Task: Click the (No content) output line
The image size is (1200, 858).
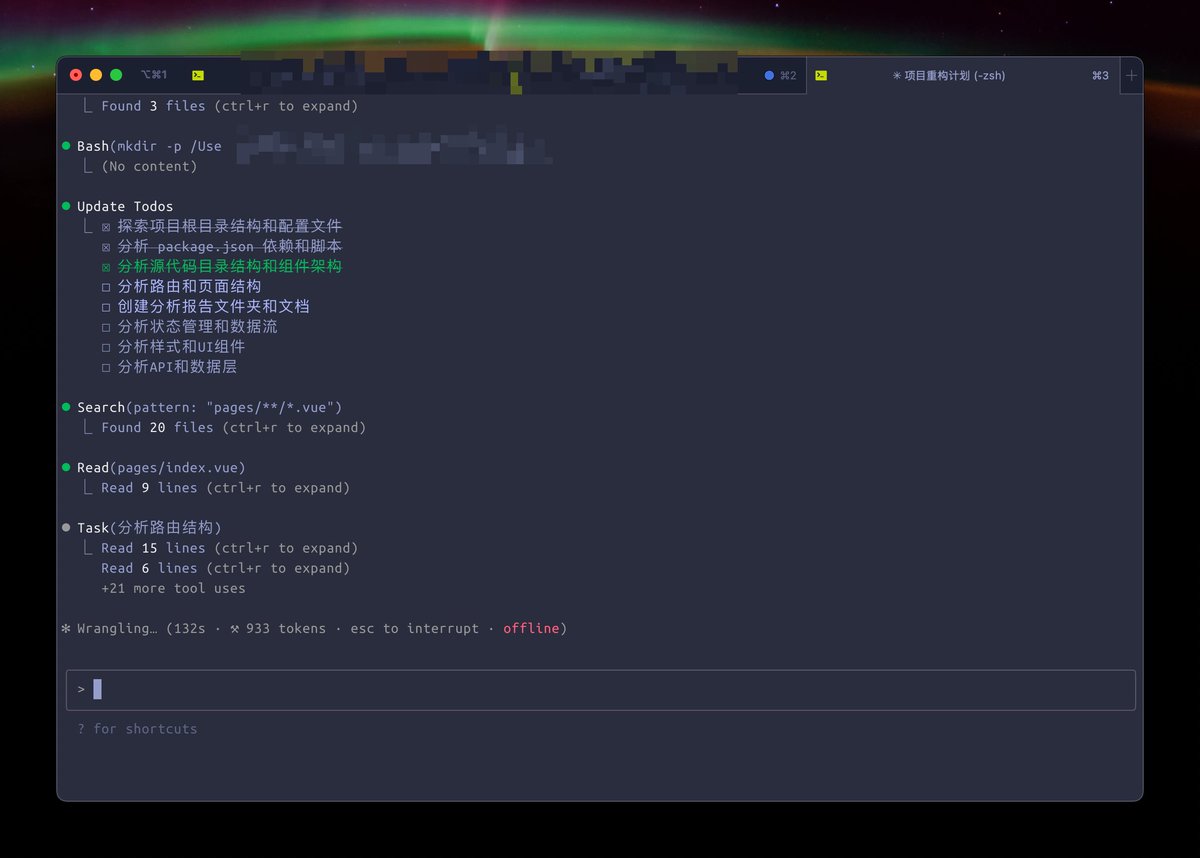Action: coord(149,166)
